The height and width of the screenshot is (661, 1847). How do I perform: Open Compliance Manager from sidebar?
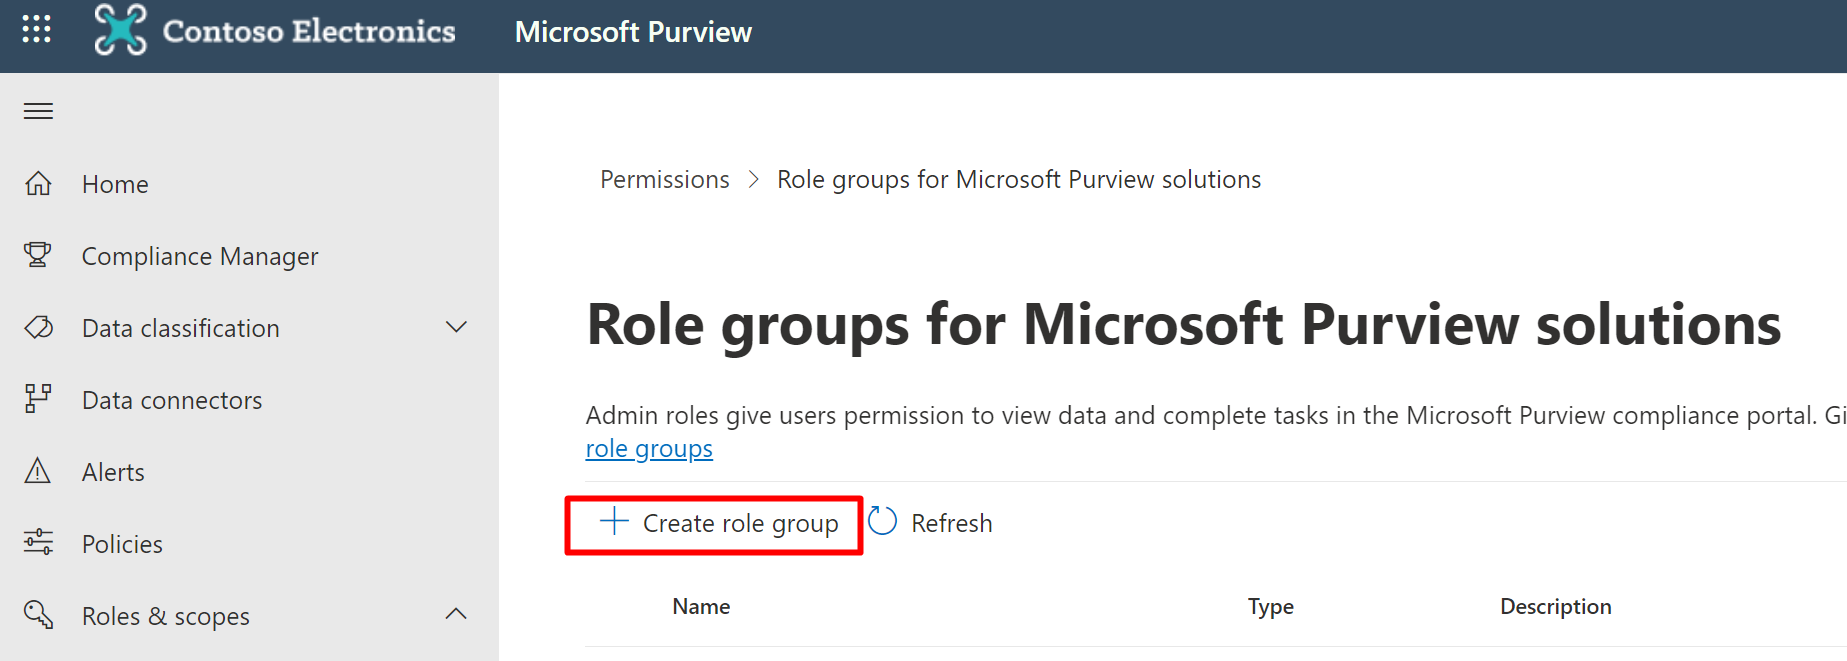(200, 257)
